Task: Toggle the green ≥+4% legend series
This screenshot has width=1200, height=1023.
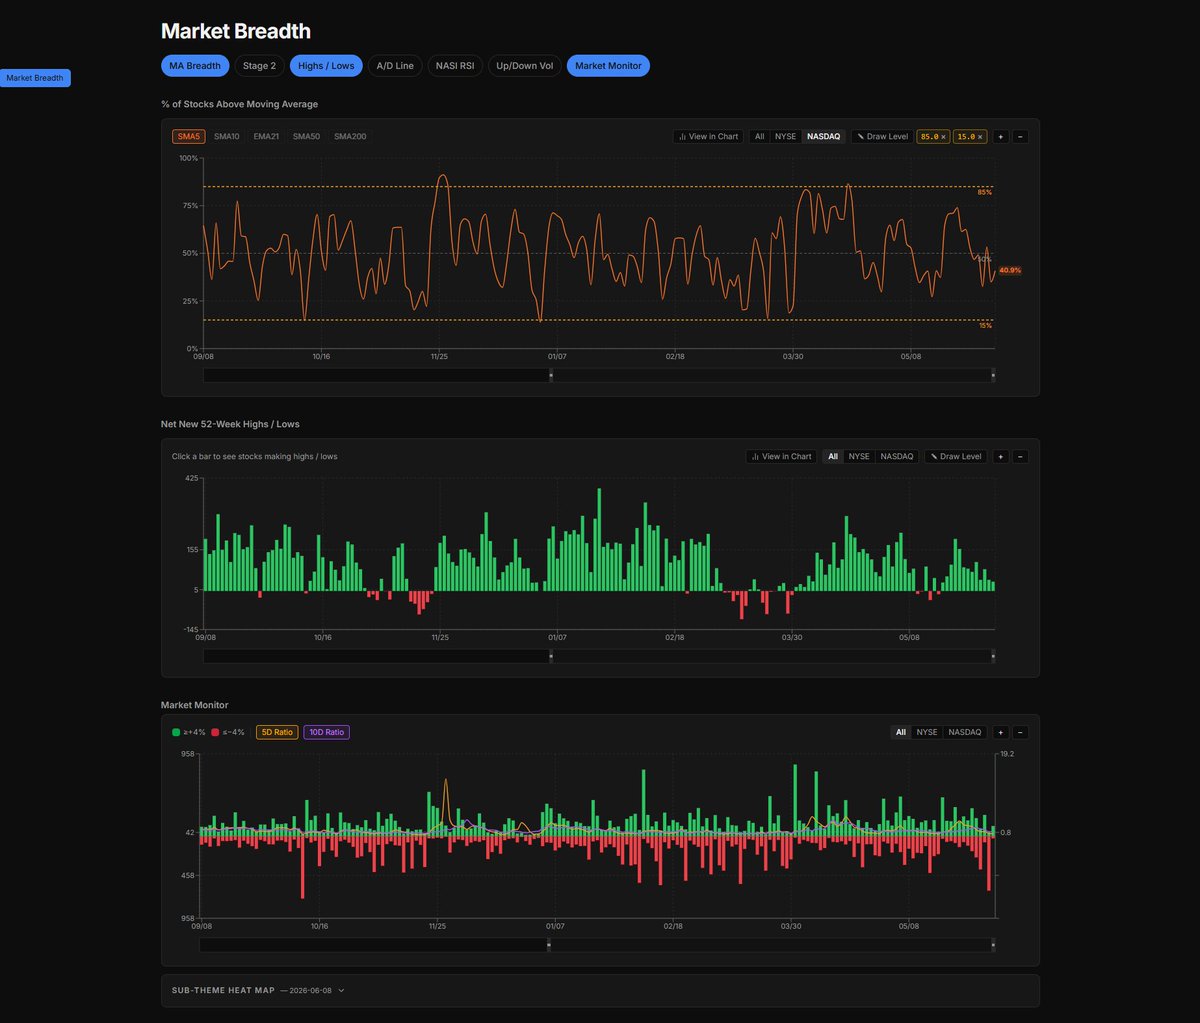Action: pos(189,732)
